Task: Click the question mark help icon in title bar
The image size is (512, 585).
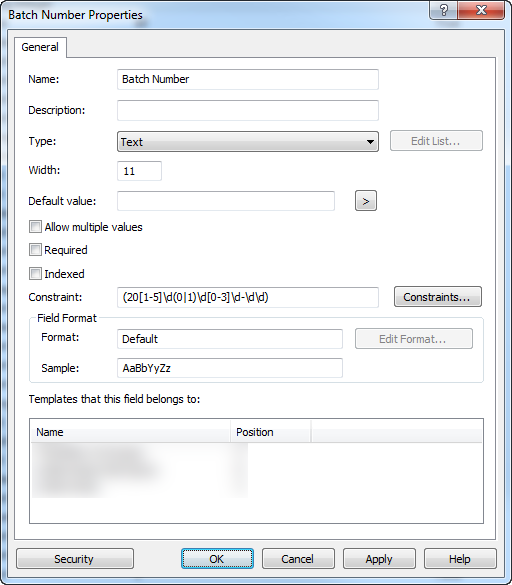Action: click(444, 10)
